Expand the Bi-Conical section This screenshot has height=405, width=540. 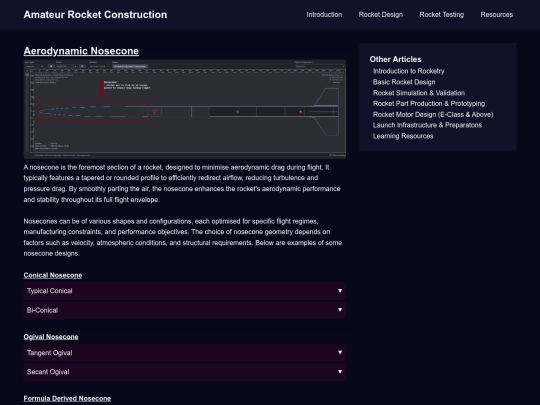(x=185, y=310)
